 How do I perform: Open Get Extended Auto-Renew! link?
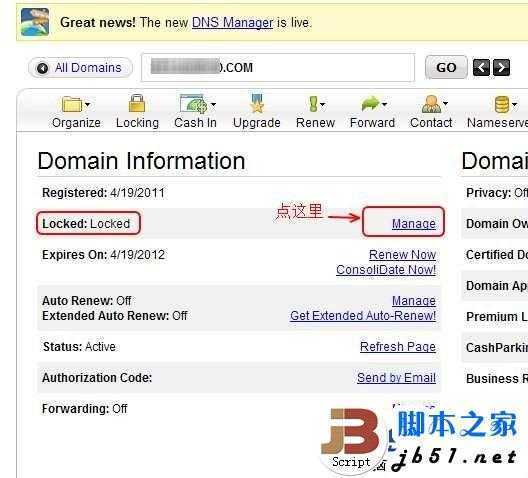pos(363,316)
